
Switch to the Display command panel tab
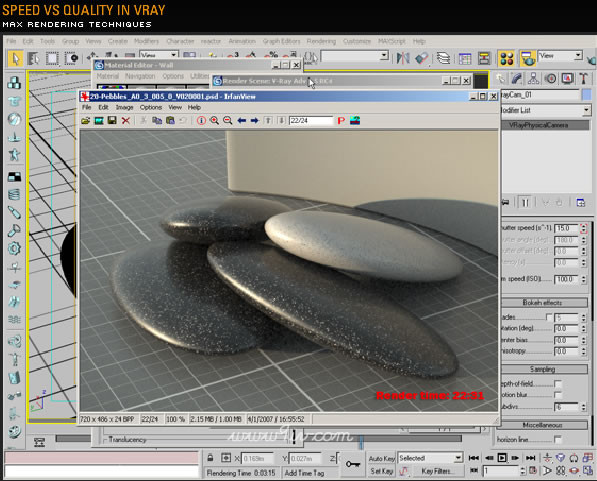click(567, 78)
